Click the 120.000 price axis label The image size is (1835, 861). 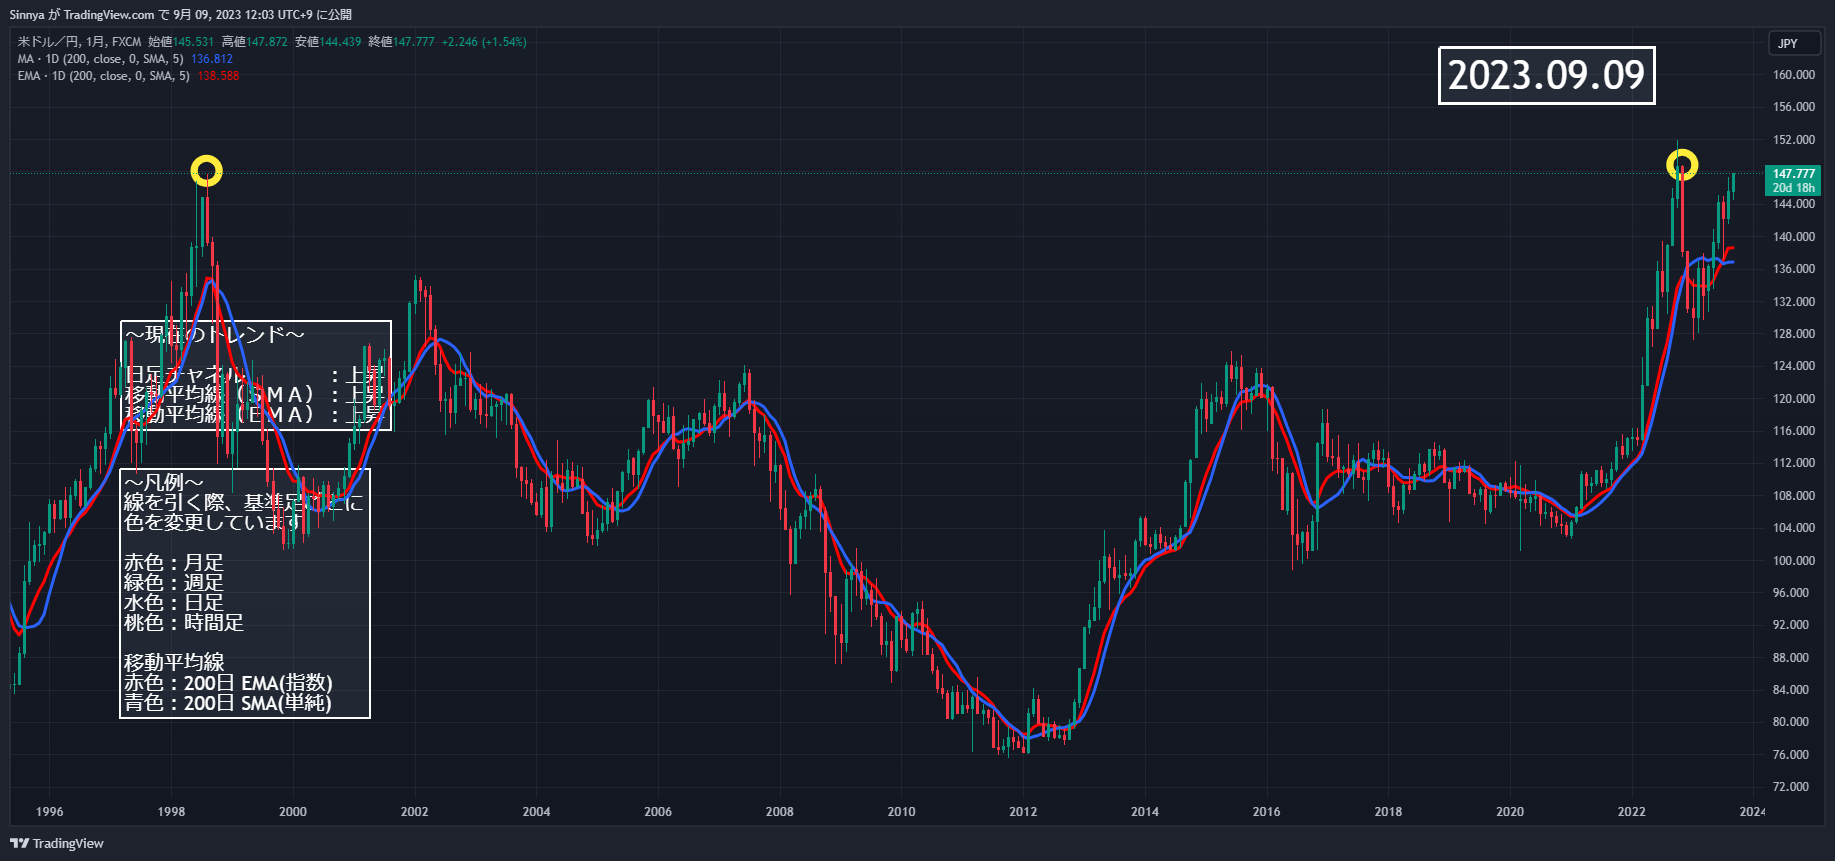click(1794, 399)
